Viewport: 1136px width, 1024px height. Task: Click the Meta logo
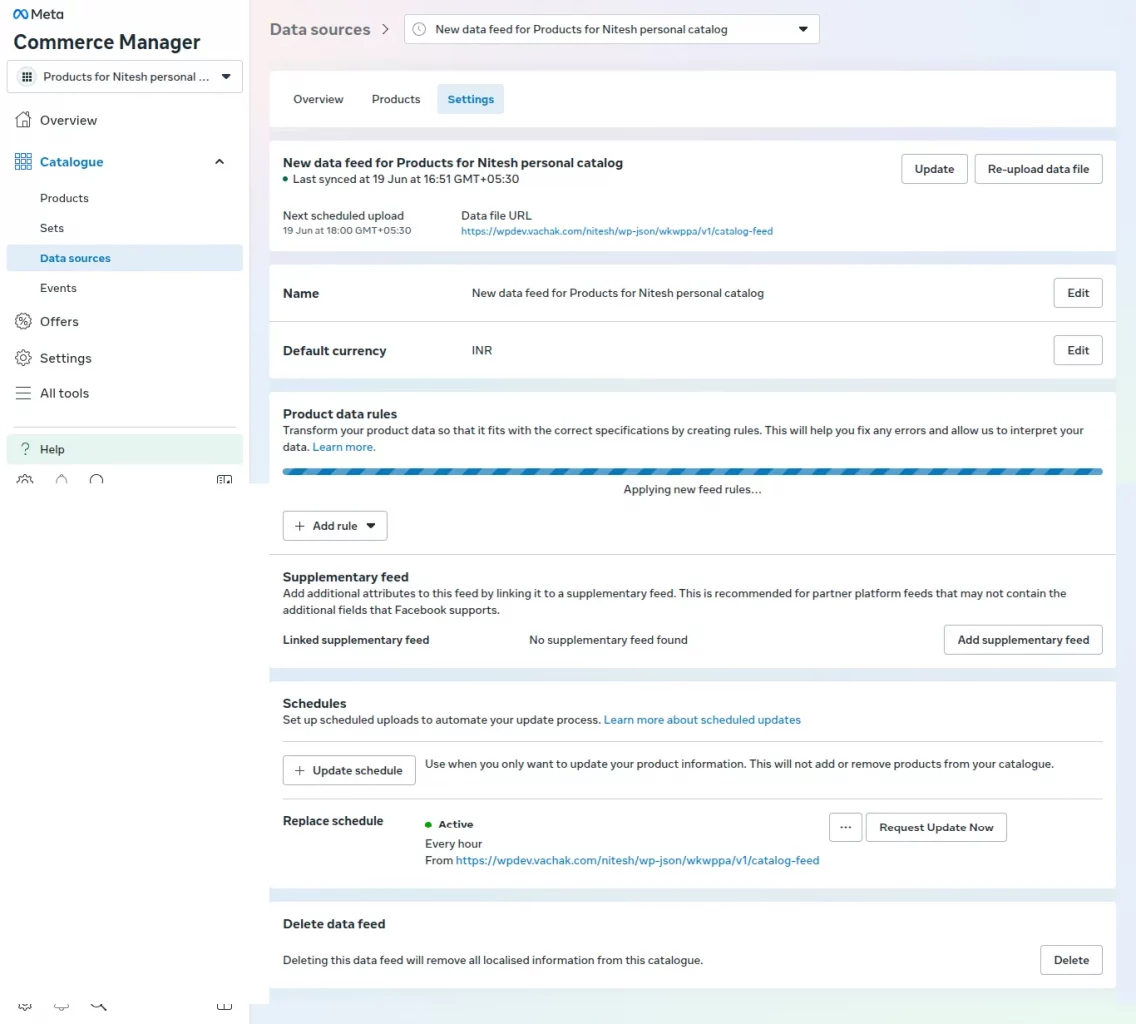(38, 14)
